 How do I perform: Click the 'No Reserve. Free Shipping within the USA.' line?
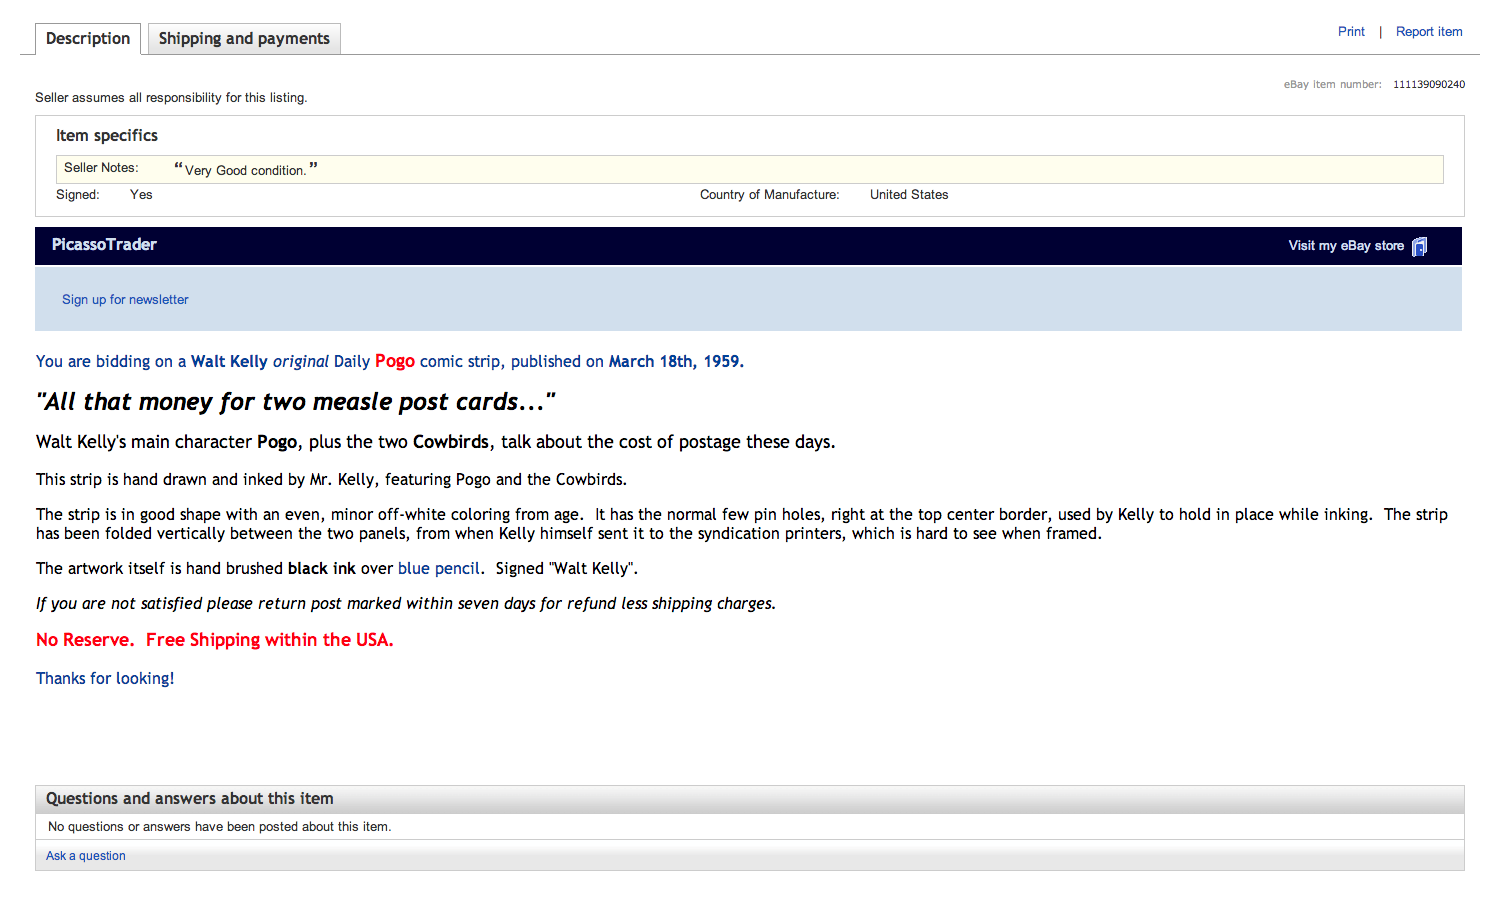pos(215,640)
